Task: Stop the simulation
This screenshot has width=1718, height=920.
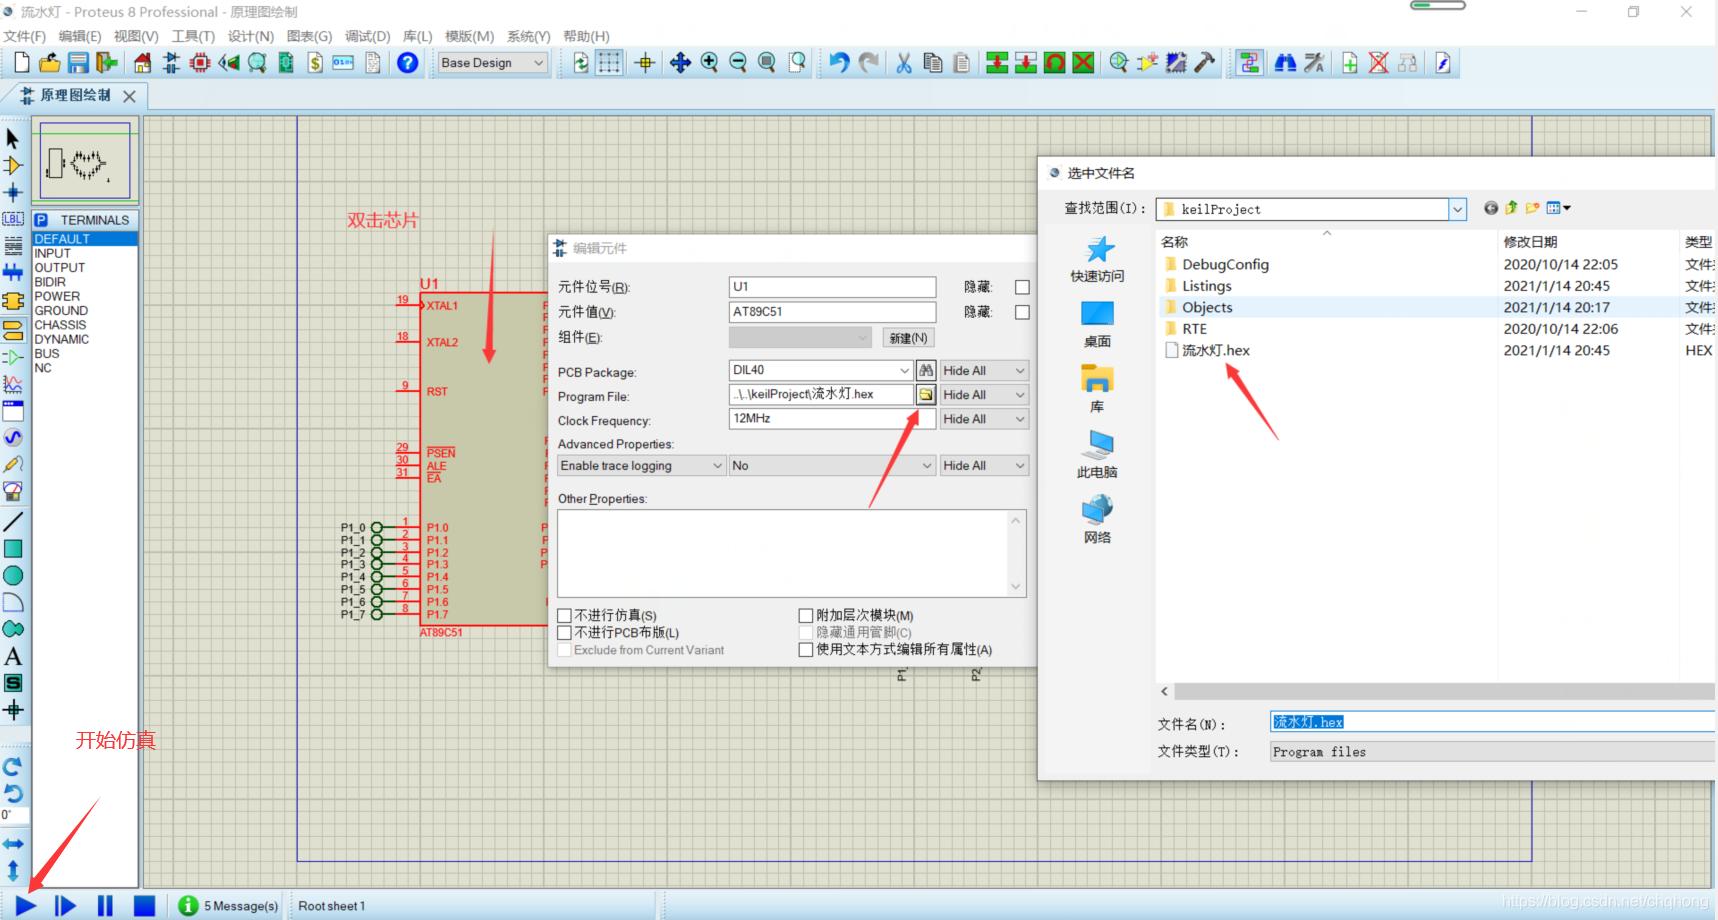Action: [144, 906]
